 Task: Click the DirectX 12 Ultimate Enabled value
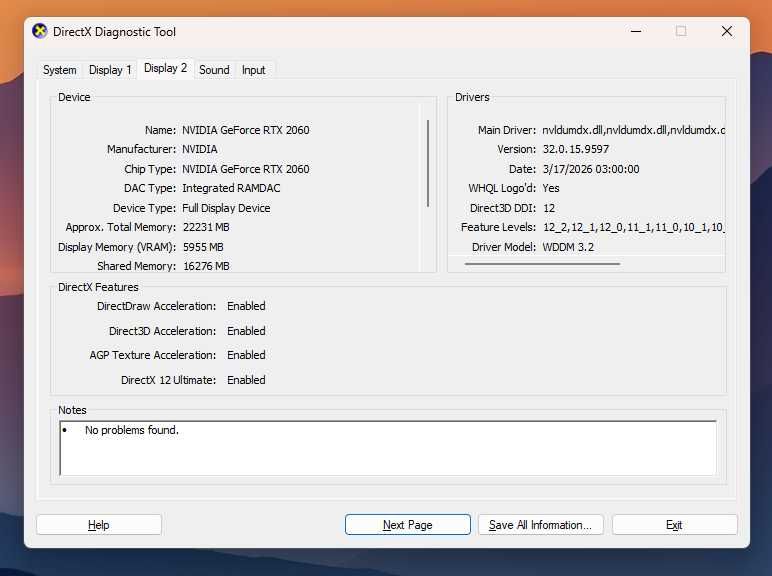click(x=246, y=380)
